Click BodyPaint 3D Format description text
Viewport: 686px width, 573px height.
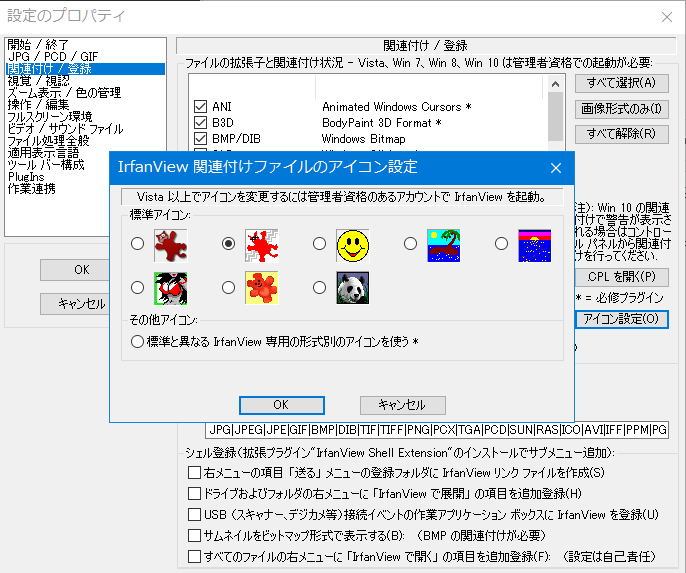click(382, 123)
